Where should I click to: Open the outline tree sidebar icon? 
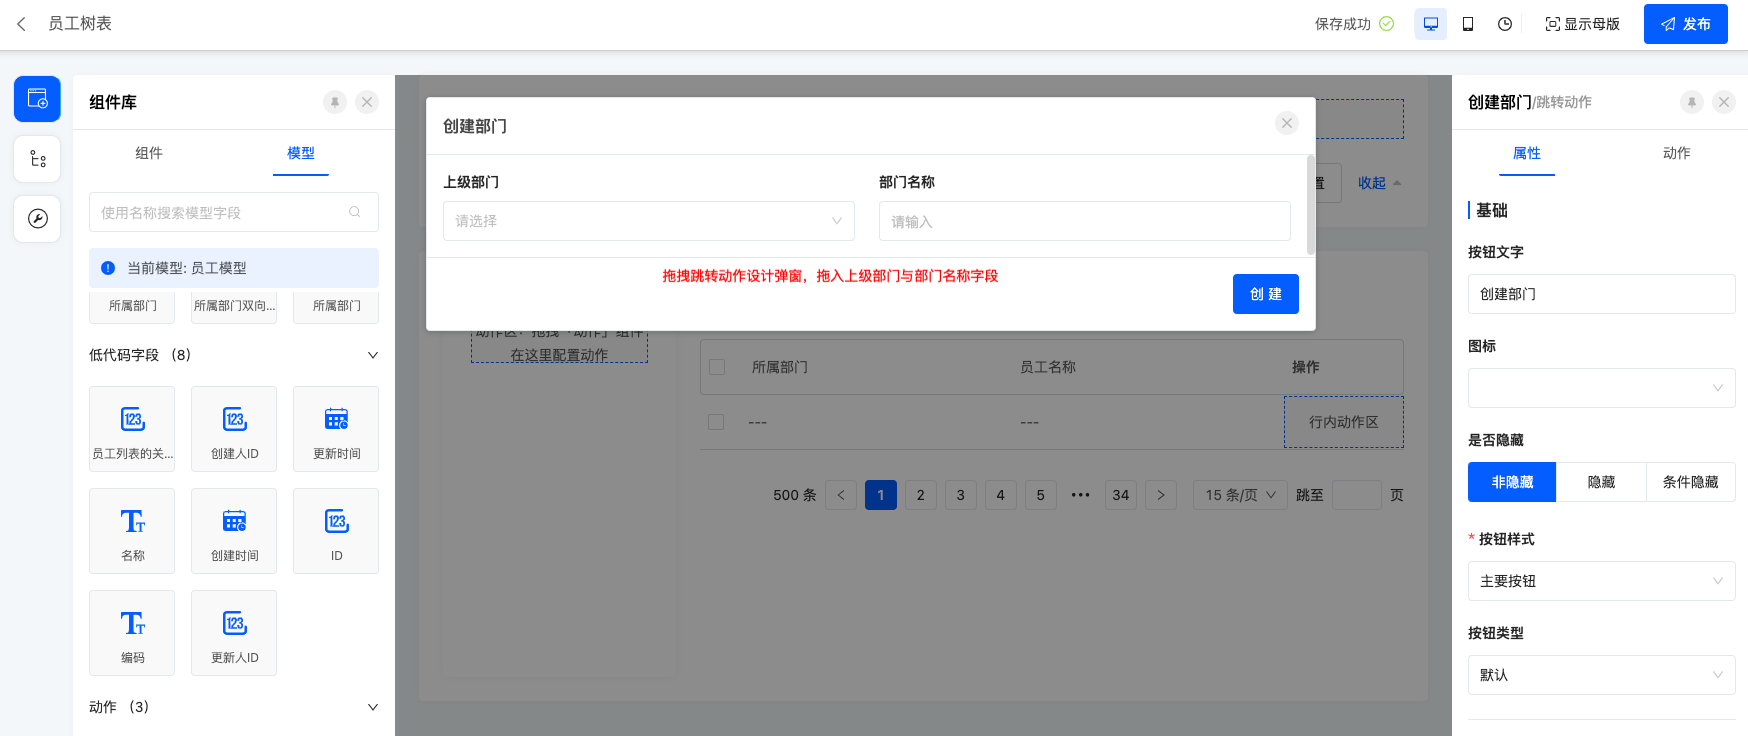coord(37,159)
